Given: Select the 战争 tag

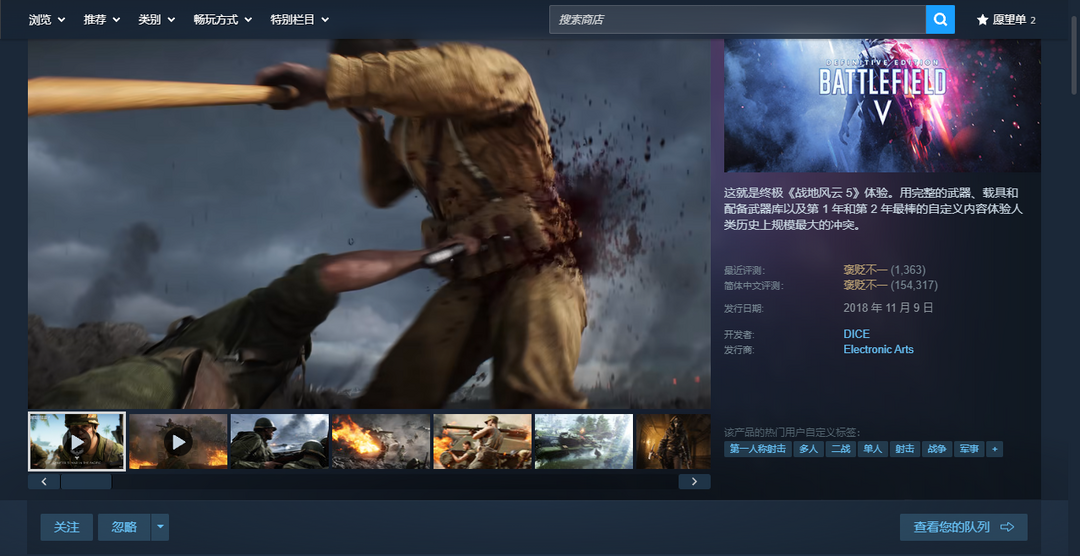Looking at the screenshot, I should pyautogui.click(x=937, y=449).
